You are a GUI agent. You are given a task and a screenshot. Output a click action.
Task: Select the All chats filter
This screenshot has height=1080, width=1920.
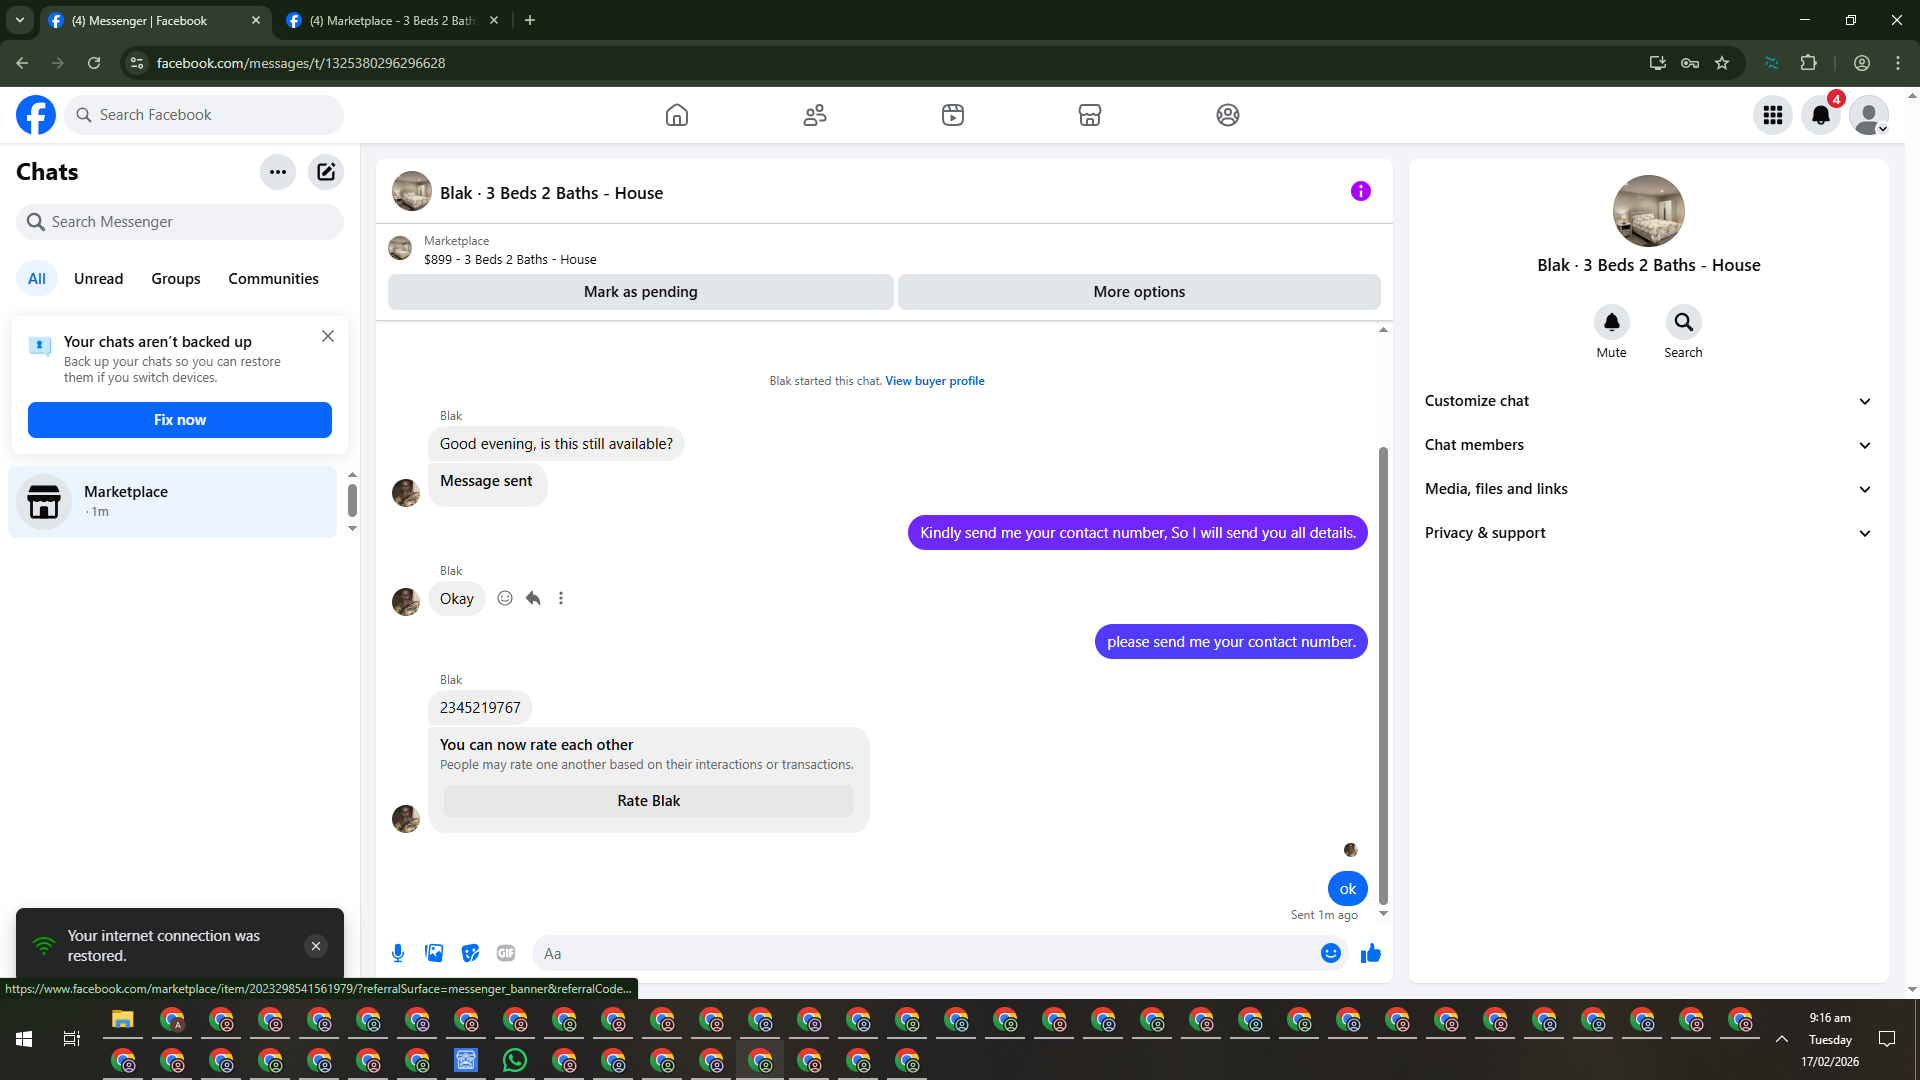click(37, 279)
